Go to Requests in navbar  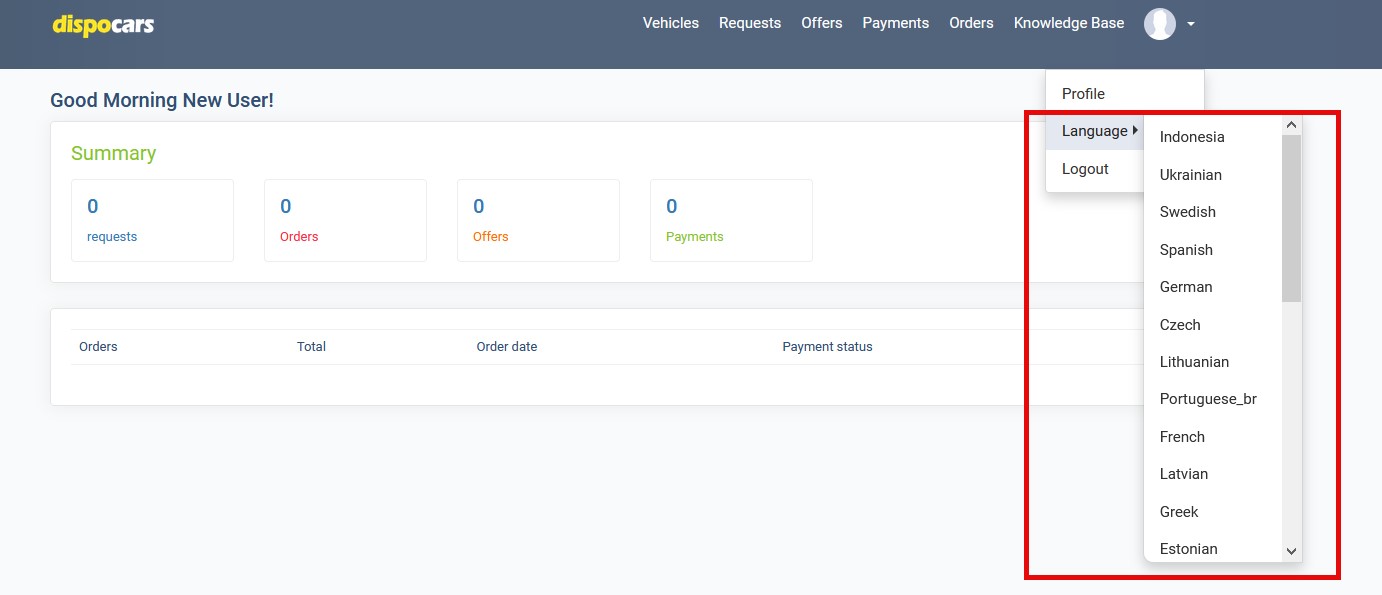pos(749,23)
